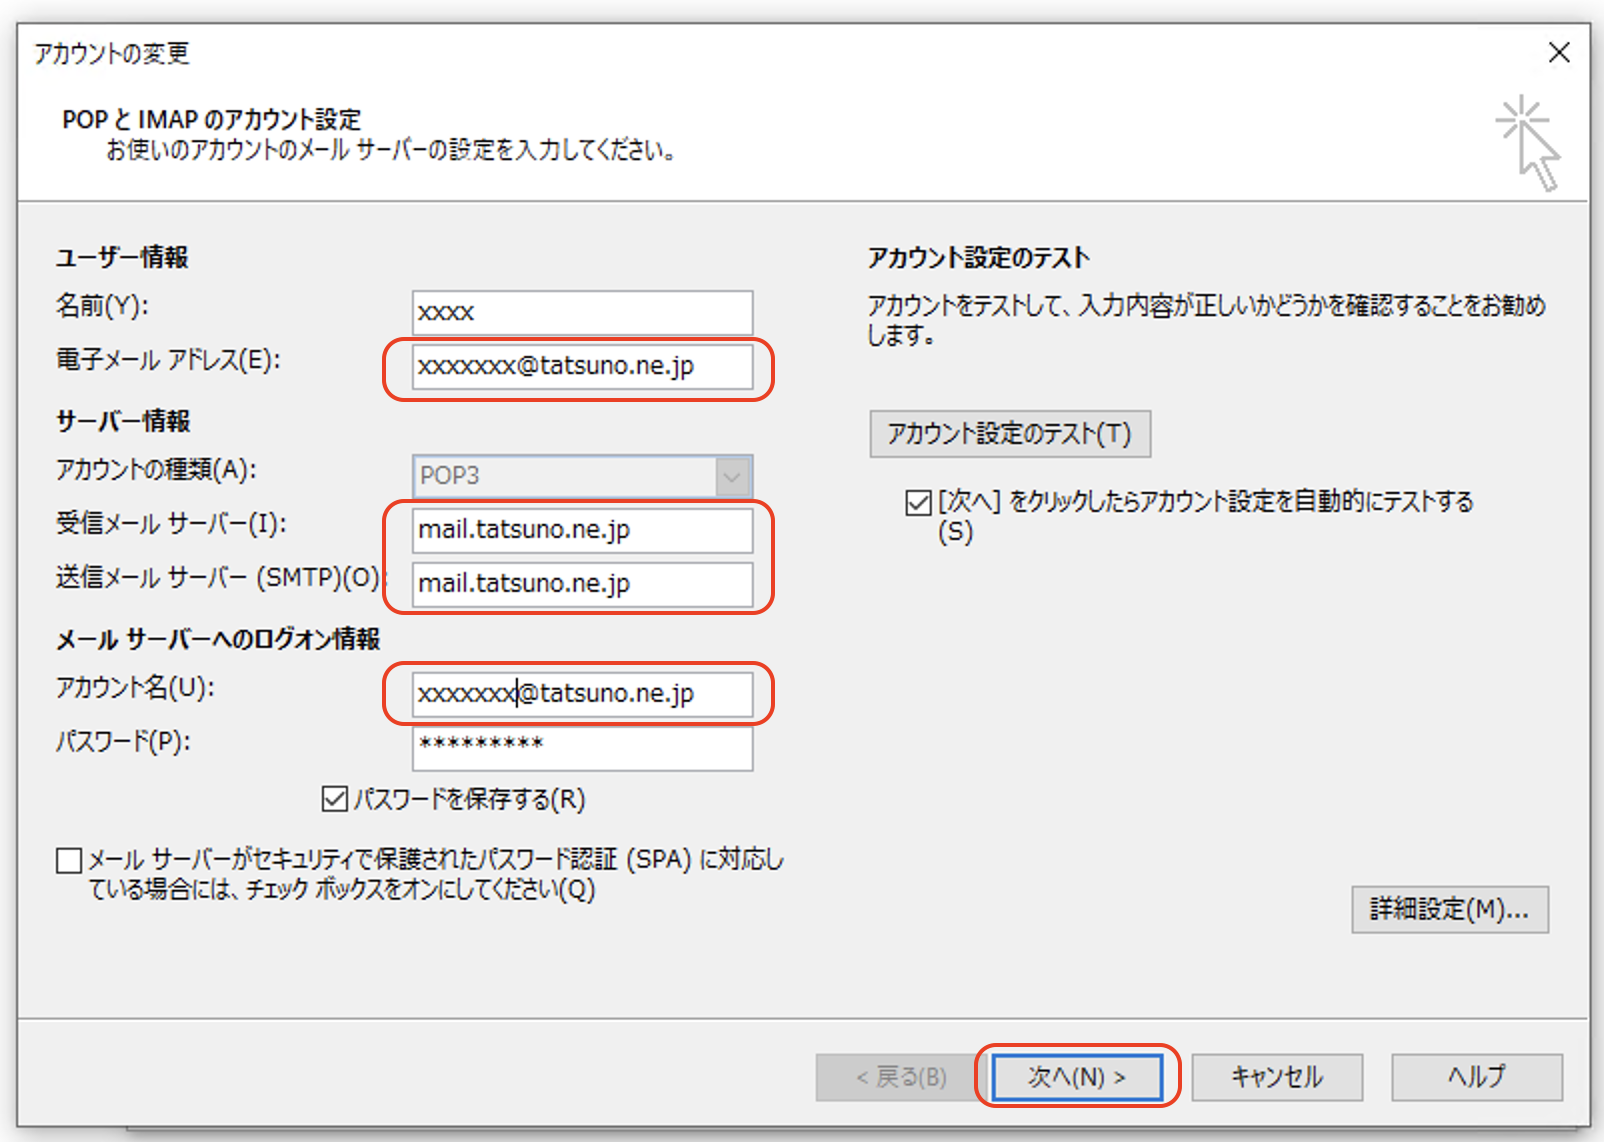This screenshot has height=1142, width=1604.
Task: Click the POP と IMAP のアカウント設定 heading
Action: click(x=211, y=119)
